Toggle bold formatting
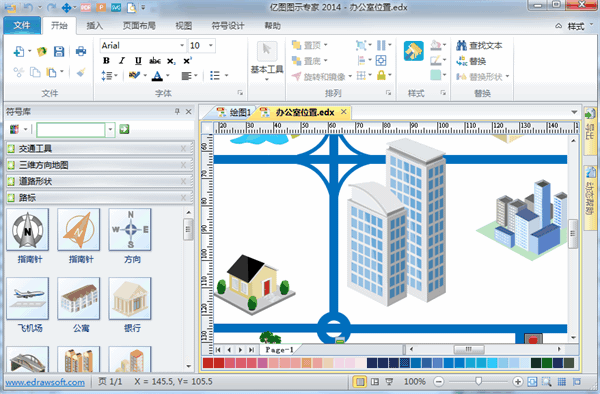The image size is (600, 394). pyautogui.click(x=106, y=60)
